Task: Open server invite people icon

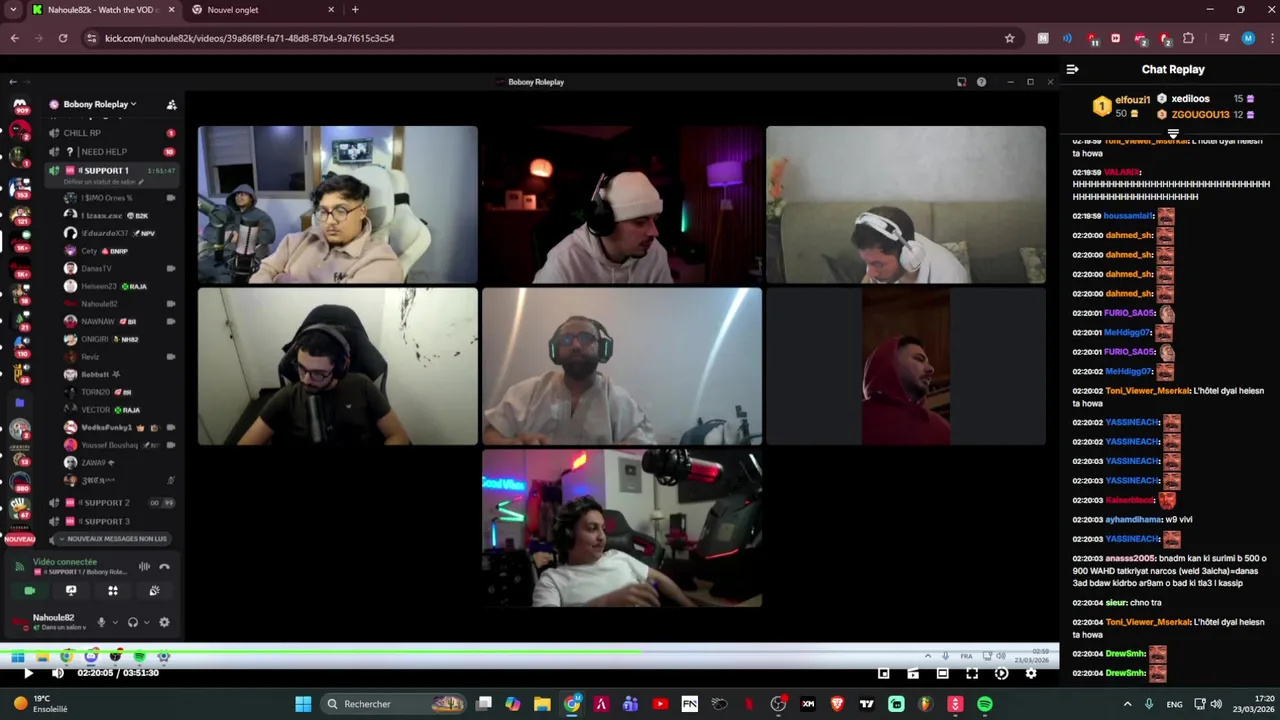Action: pyautogui.click(x=171, y=104)
